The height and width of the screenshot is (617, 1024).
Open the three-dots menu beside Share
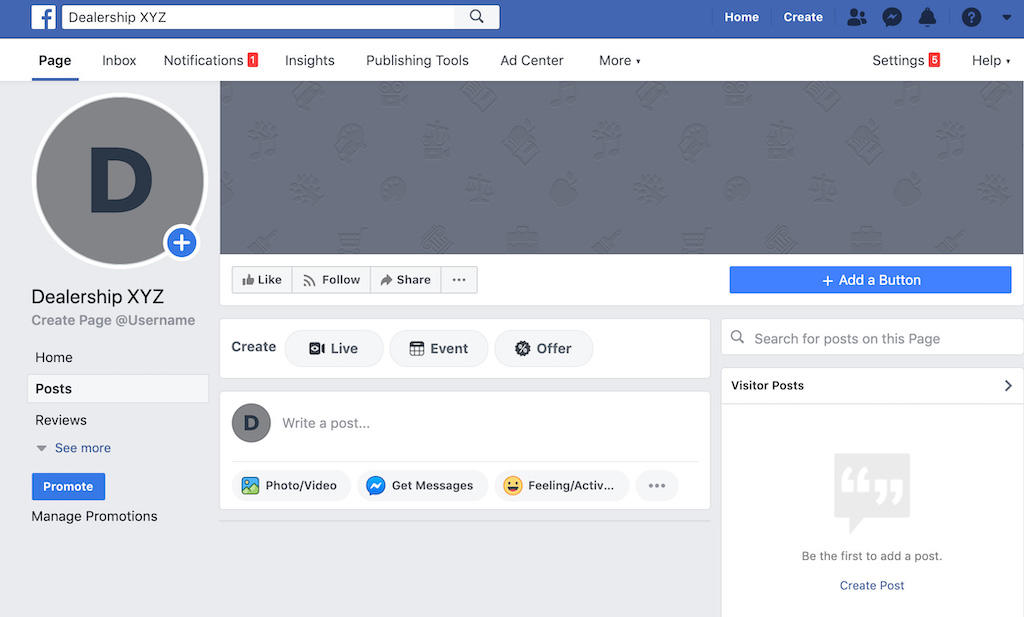tap(459, 280)
